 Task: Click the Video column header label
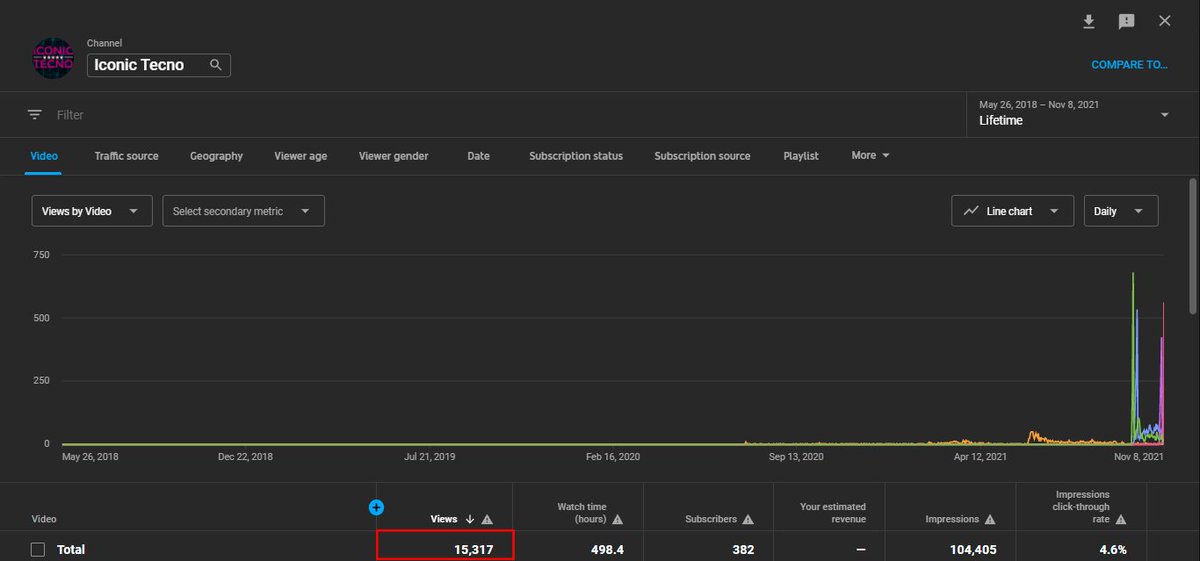pyautogui.click(x=44, y=520)
